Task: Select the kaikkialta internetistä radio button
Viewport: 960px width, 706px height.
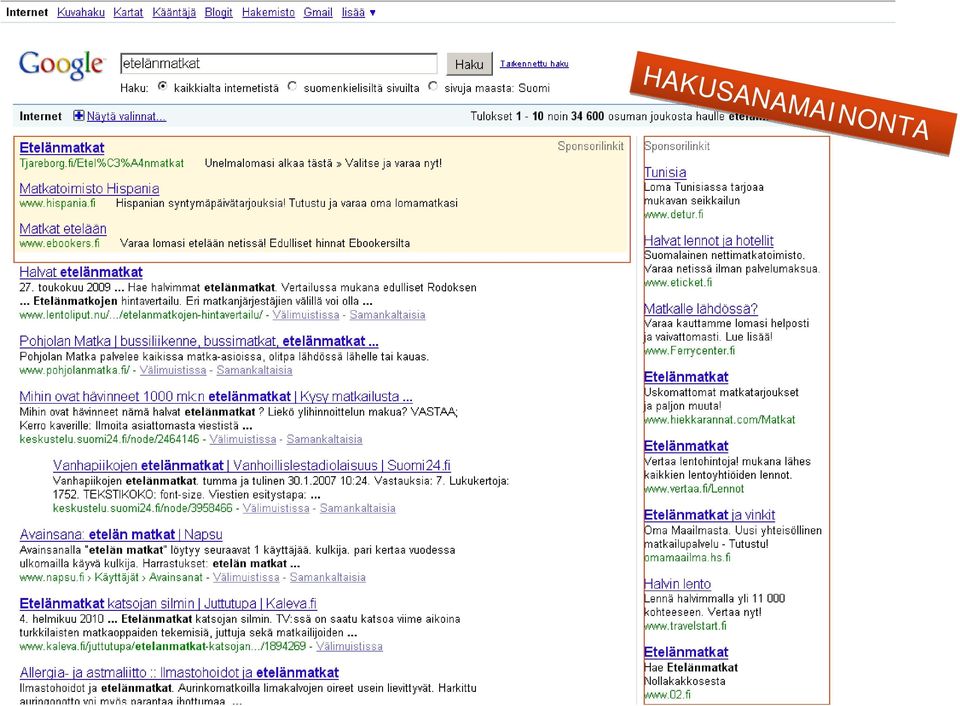Action: click(162, 86)
